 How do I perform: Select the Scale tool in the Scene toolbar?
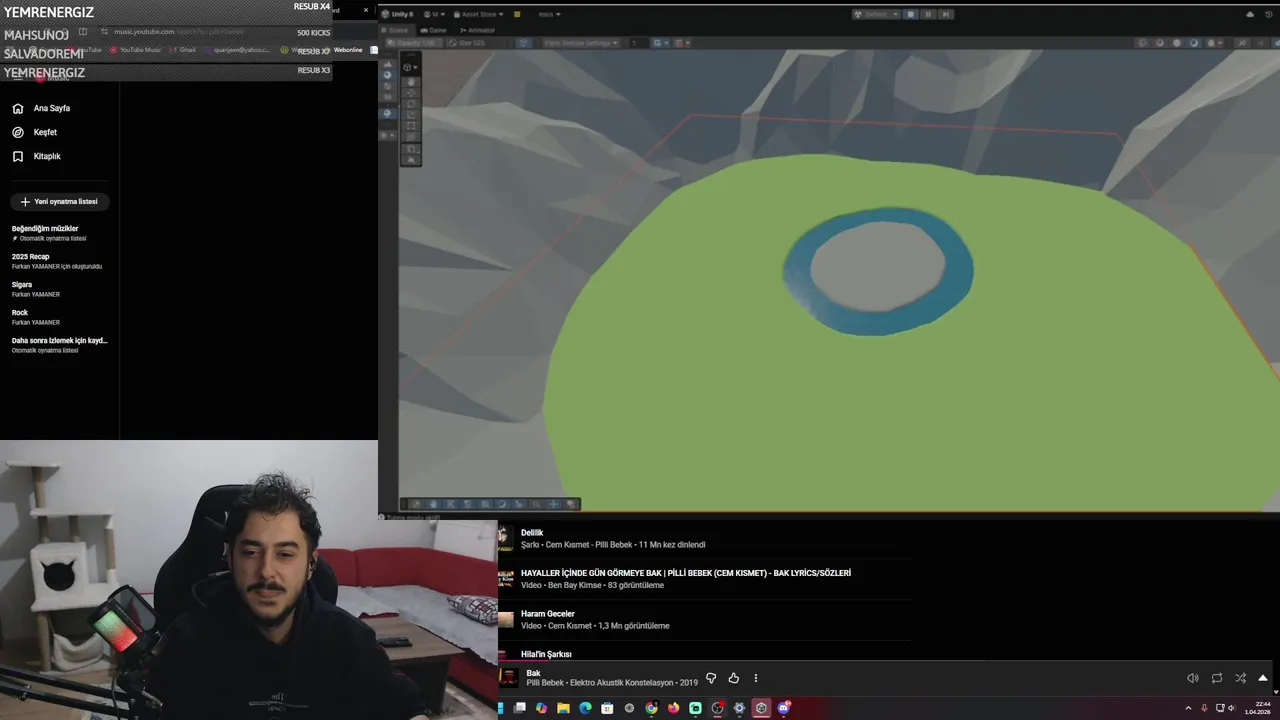click(x=411, y=115)
